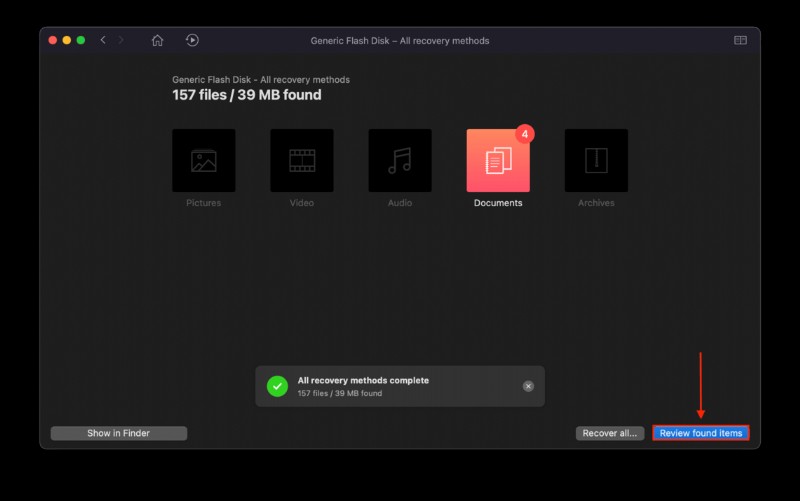The image size is (800, 501).
Task: Click the Video label text
Action: pyautogui.click(x=302, y=203)
